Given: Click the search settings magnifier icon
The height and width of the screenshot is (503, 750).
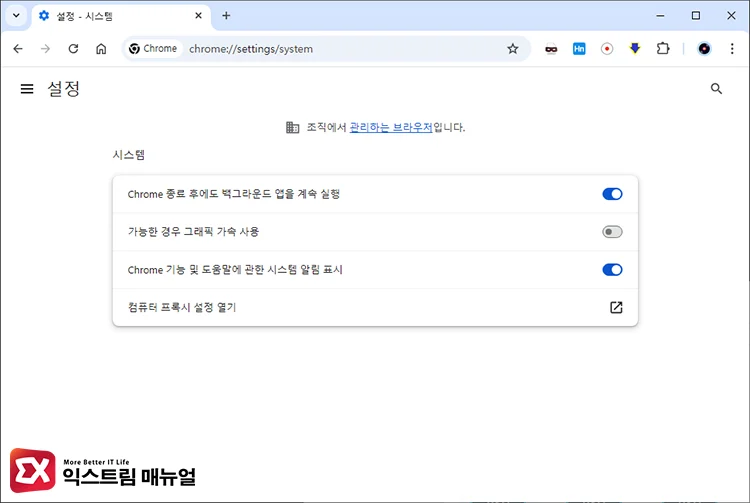Looking at the screenshot, I should click(716, 88).
